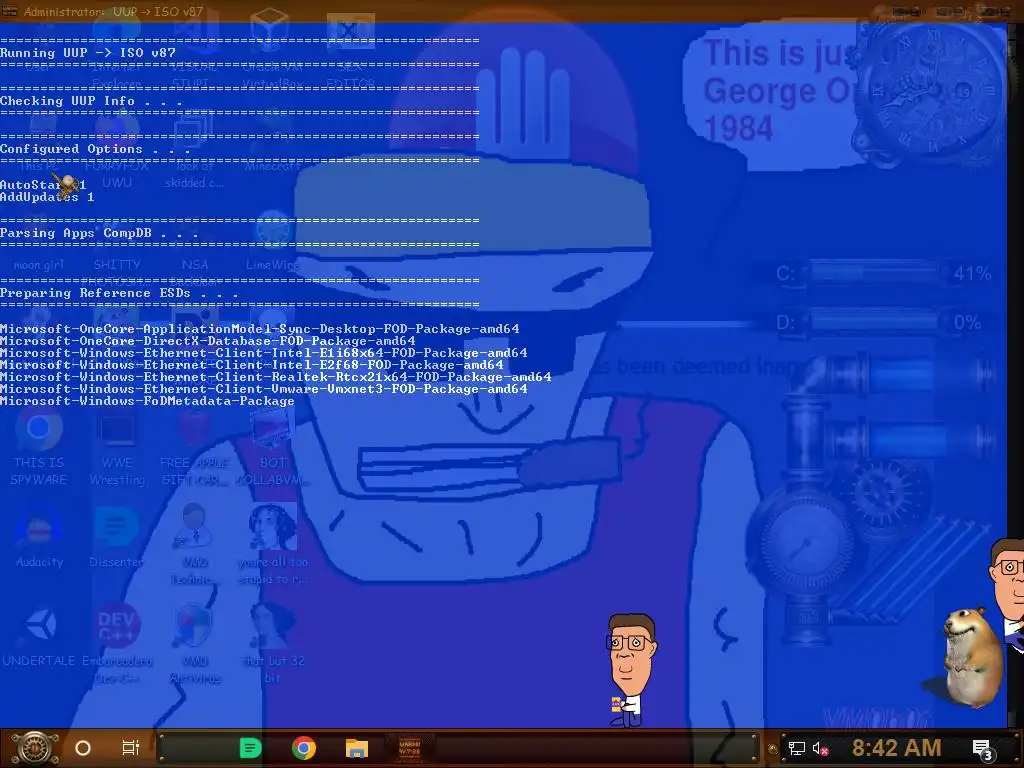The width and height of the screenshot is (1024, 768).
Task: Click the "Configured Options" line
Action: click(95, 149)
